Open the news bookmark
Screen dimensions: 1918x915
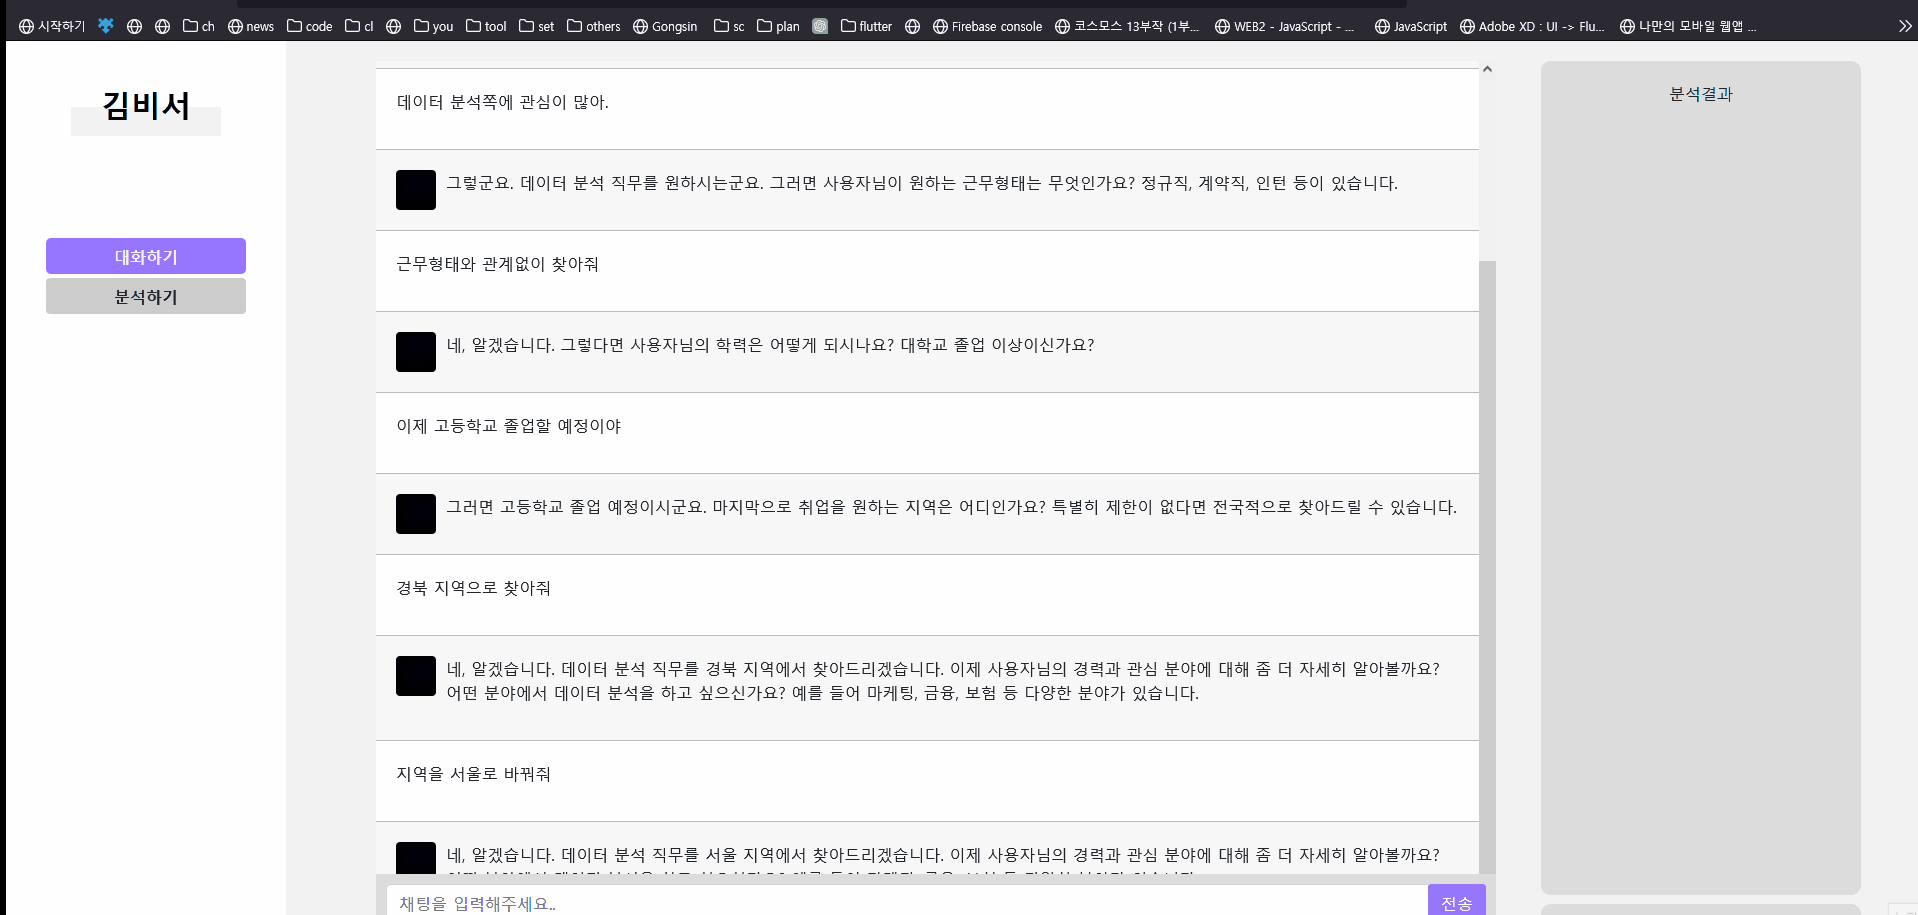pos(251,26)
